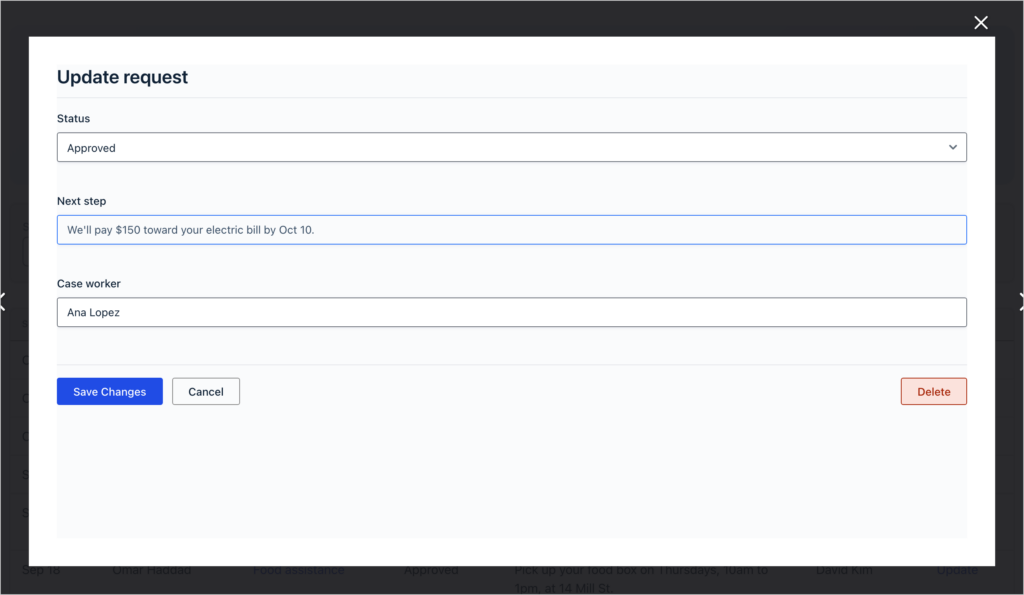The height and width of the screenshot is (595, 1024).
Task: Click the "Status" field label
Action: pos(73,118)
